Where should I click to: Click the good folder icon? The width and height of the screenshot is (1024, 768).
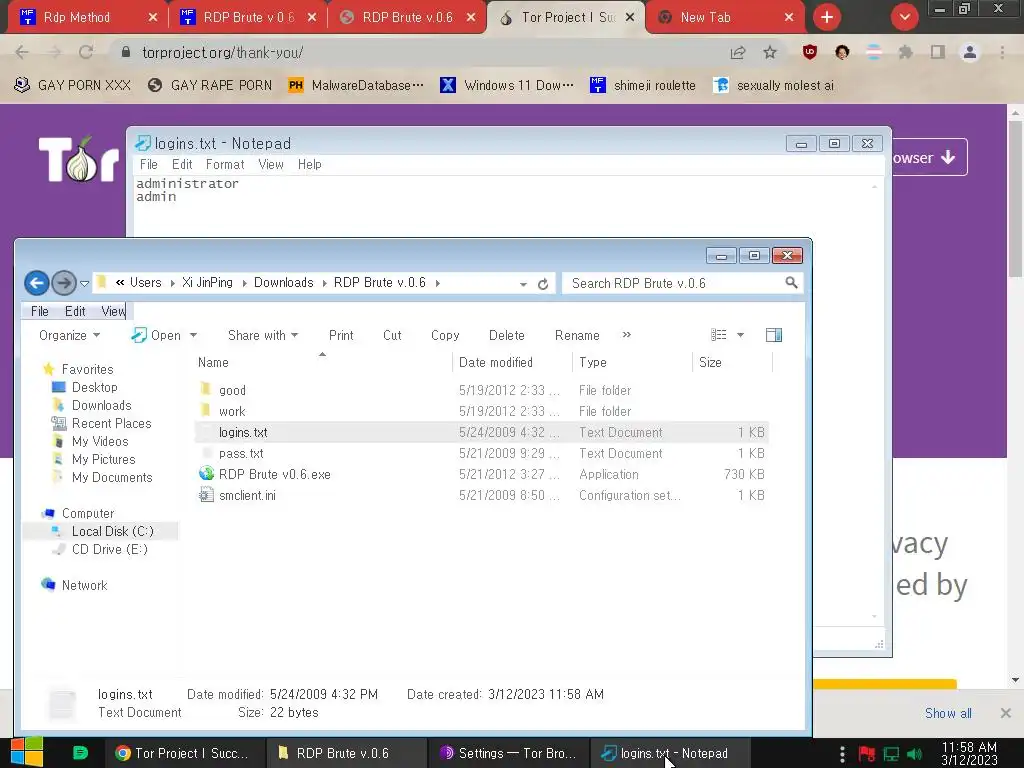pyautogui.click(x=206, y=390)
